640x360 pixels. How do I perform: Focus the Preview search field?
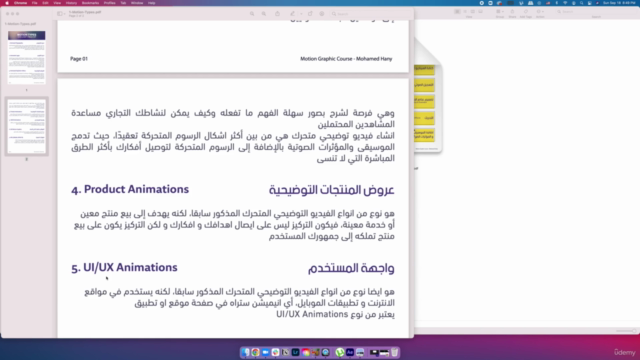tap(369, 13)
